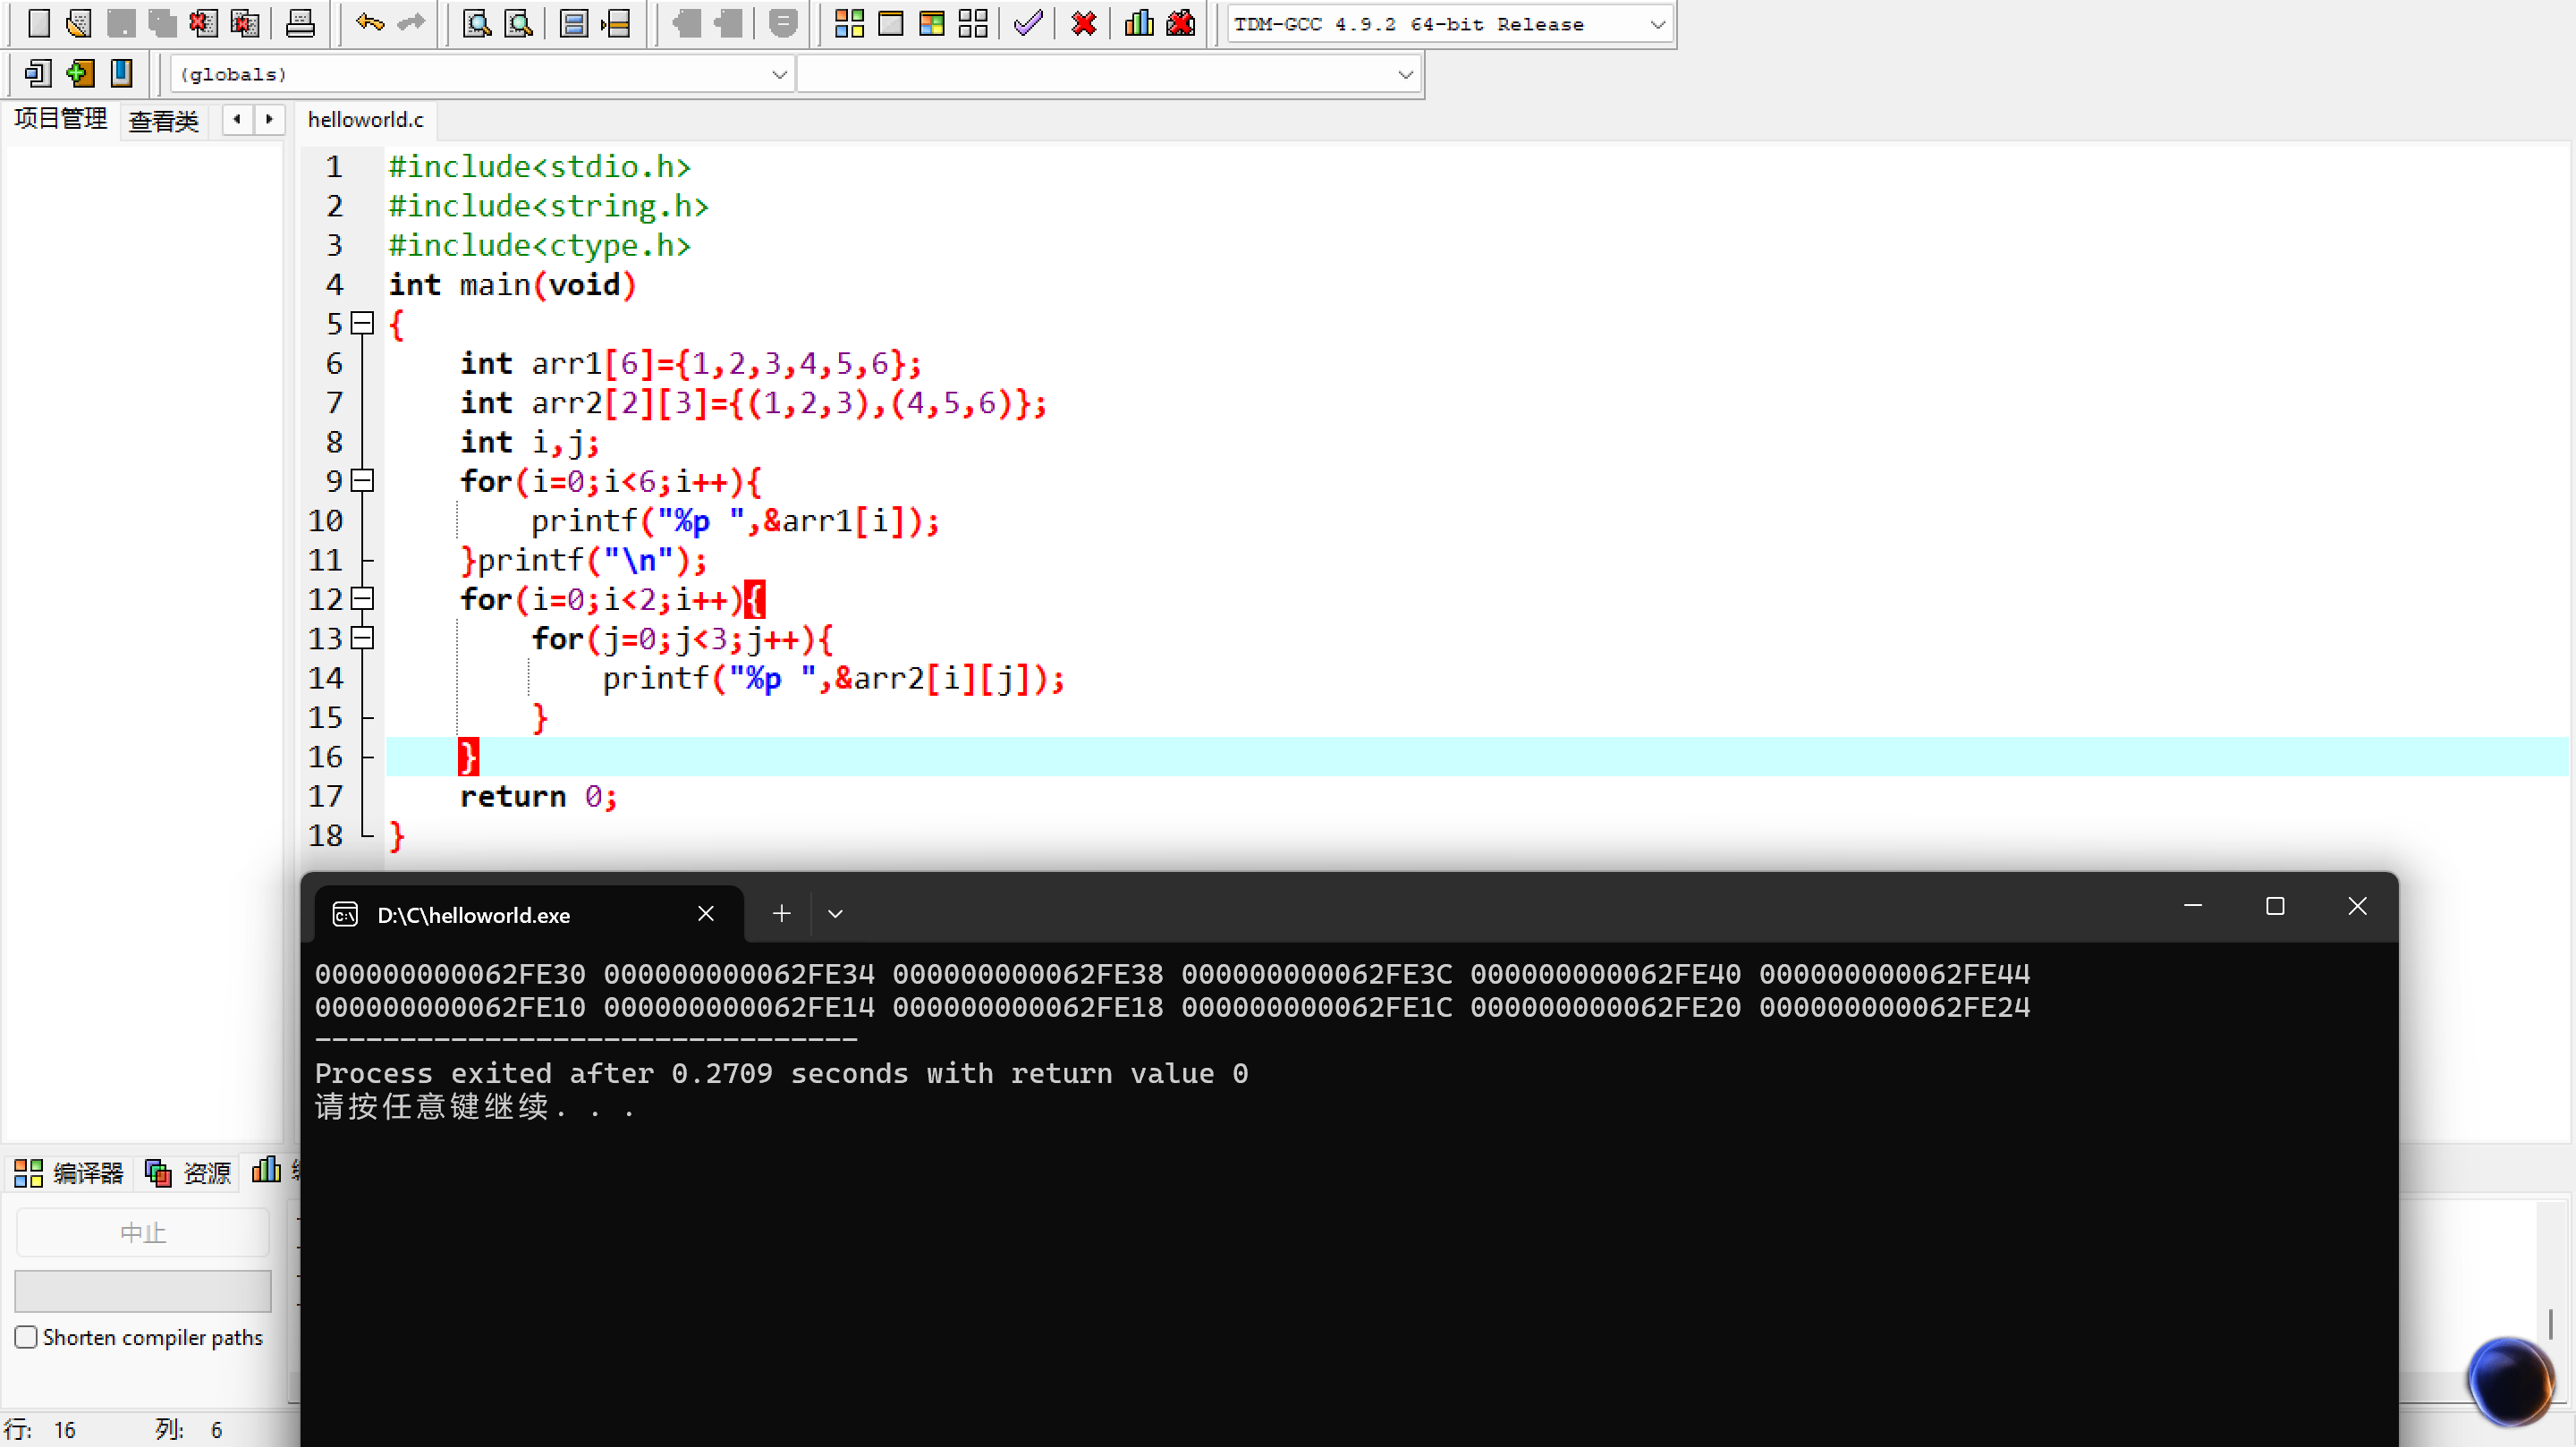
Task: Collapse the fold marker on line 5
Action: coord(363,323)
